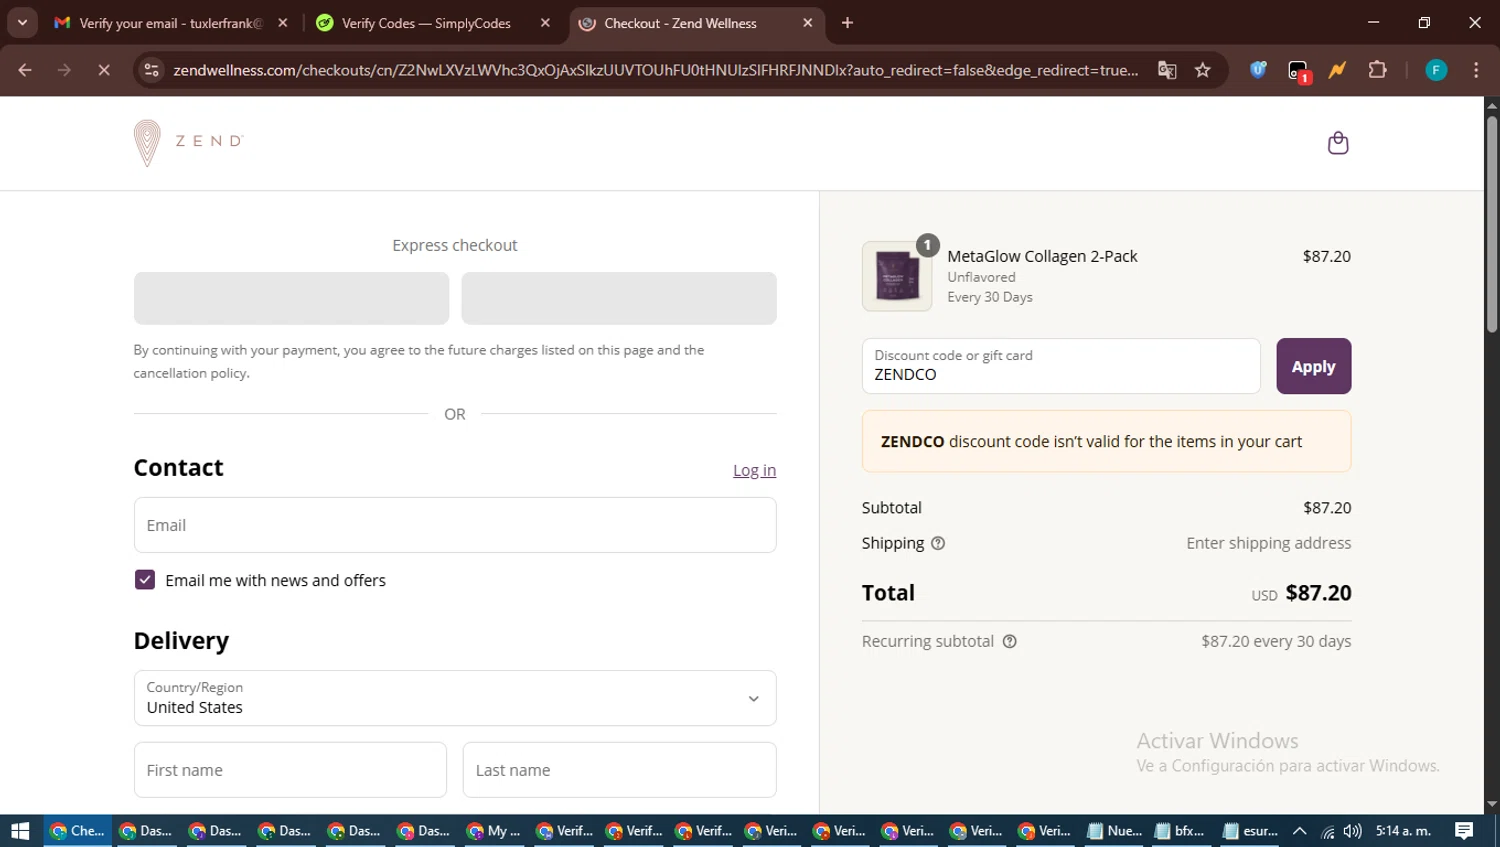Click the second express checkout button
Viewport: 1500px width, 847px height.
point(619,298)
